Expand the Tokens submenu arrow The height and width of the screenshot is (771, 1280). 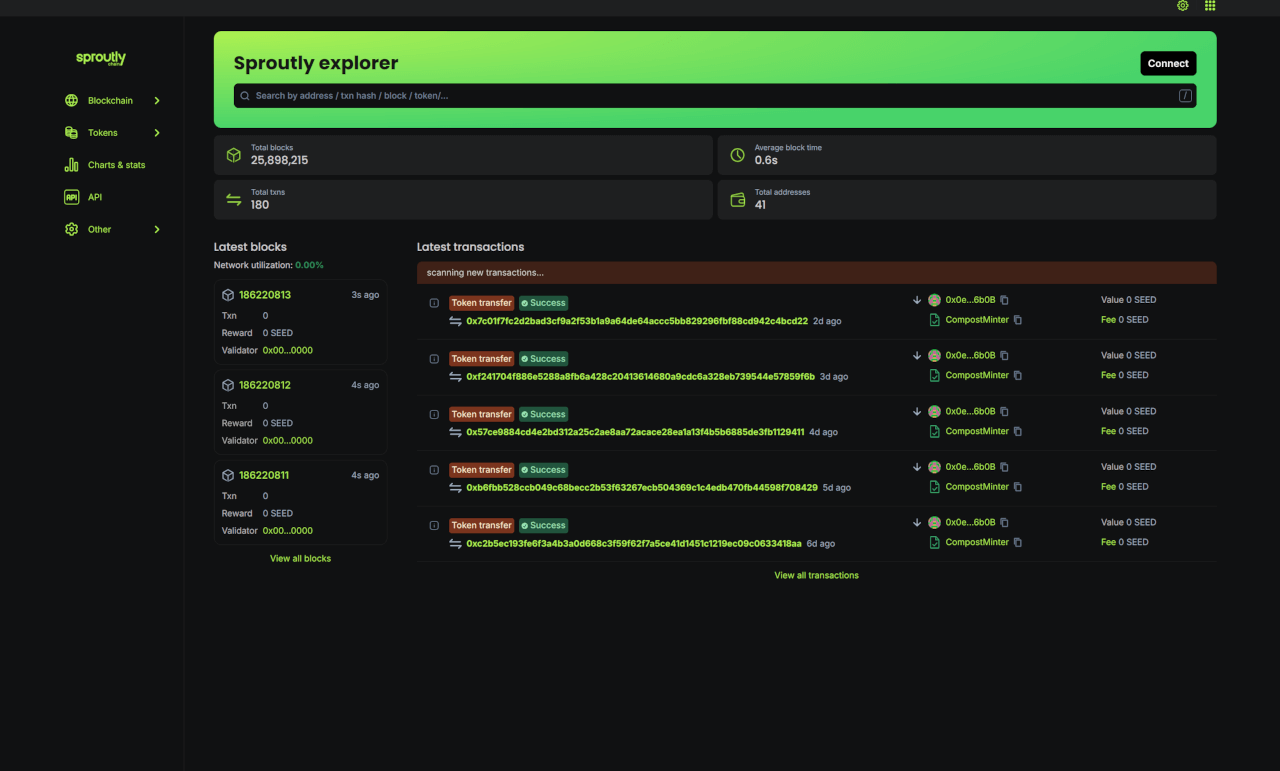tap(157, 133)
